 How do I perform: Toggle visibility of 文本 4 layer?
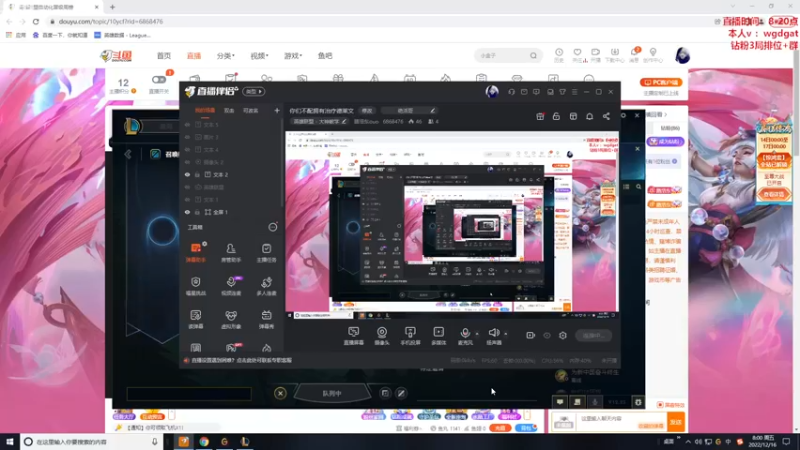(187, 149)
